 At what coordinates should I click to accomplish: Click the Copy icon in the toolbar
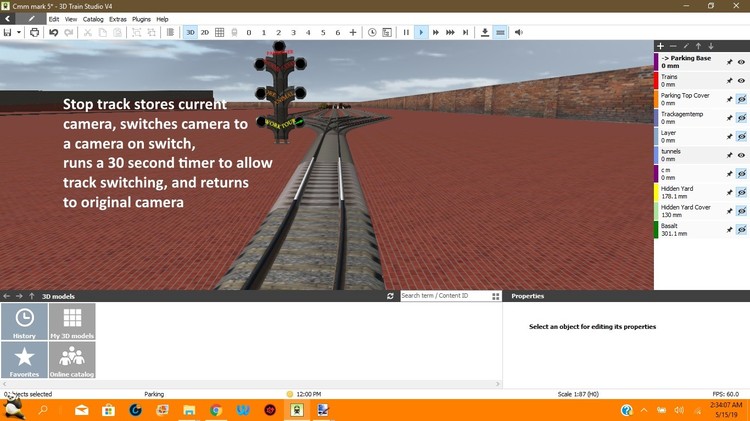click(102, 33)
